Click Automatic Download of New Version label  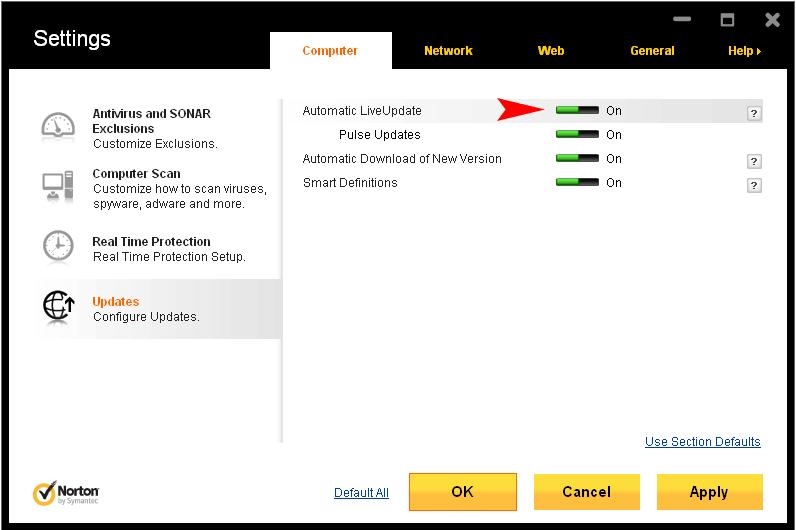coord(402,158)
